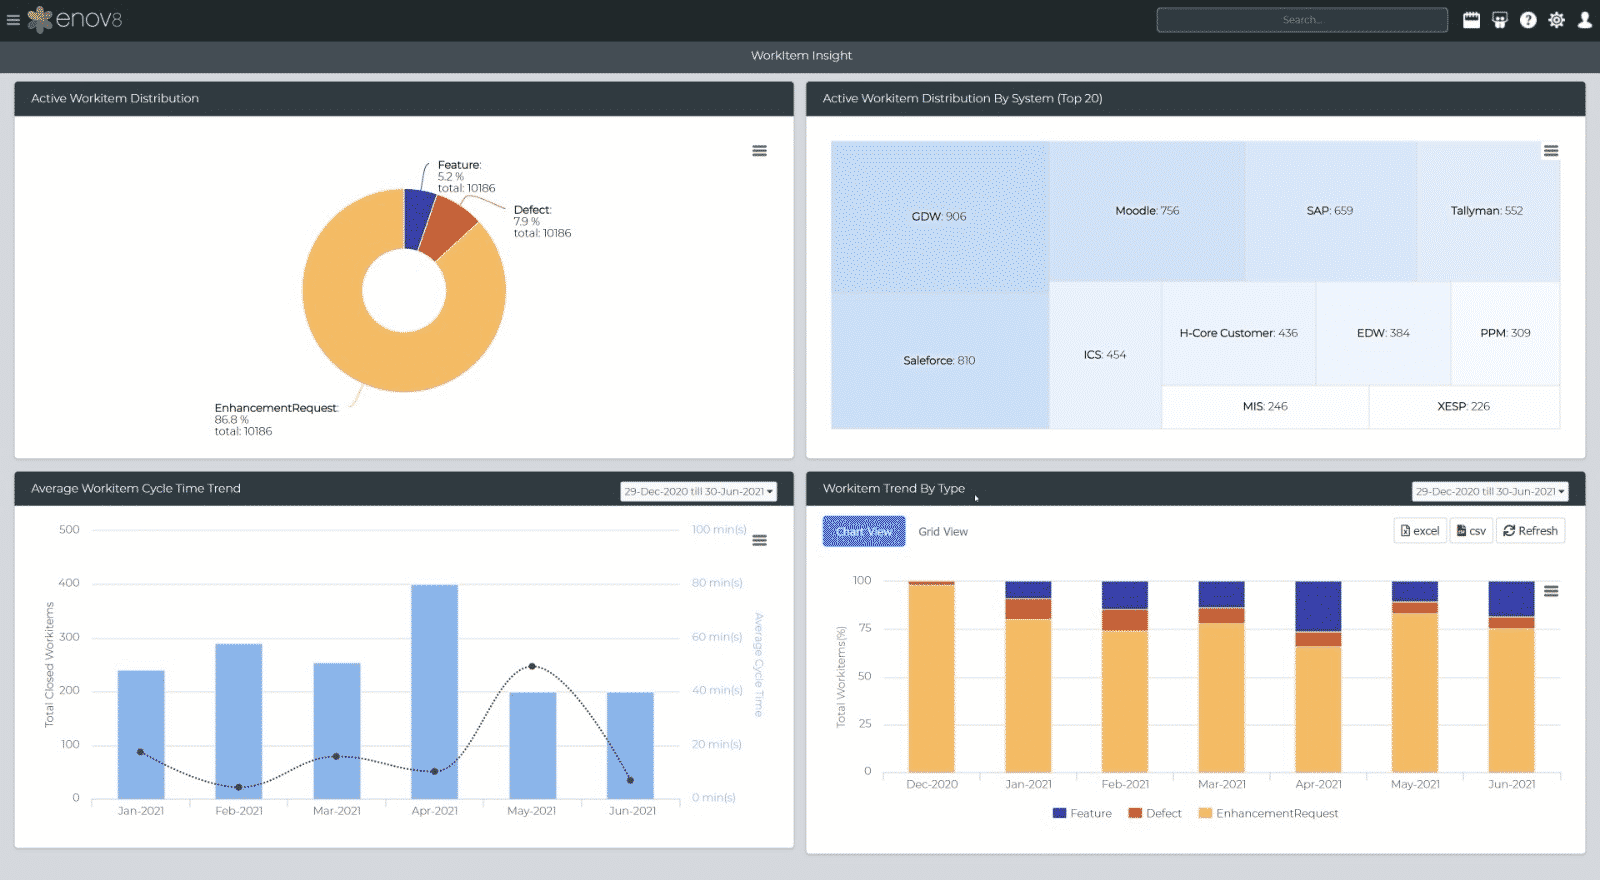Click the EDW: 384 treemap tile
This screenshot has width=1600, height=880.
(1383, 333)
